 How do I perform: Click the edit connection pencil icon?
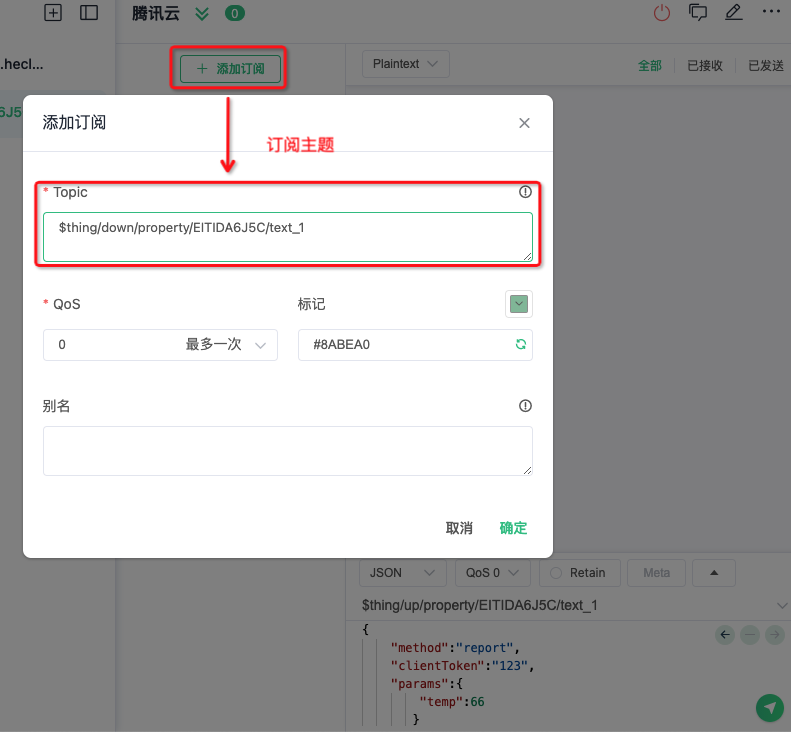coord(733,13)
